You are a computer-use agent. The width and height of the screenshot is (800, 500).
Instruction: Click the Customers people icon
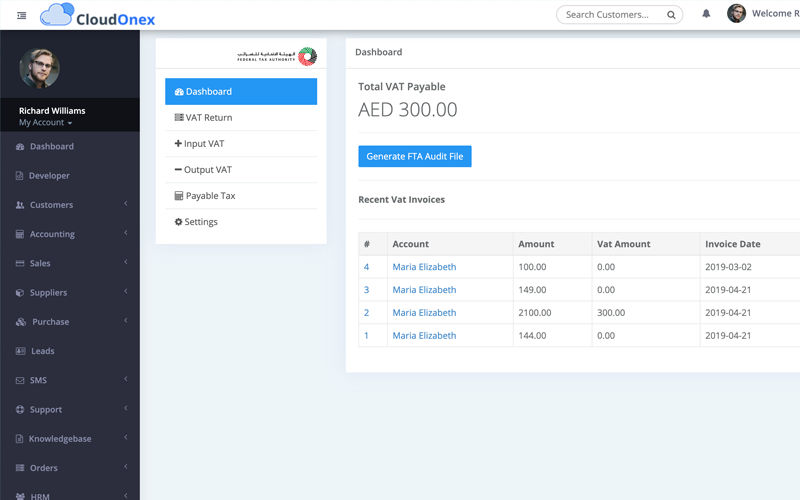20,205
